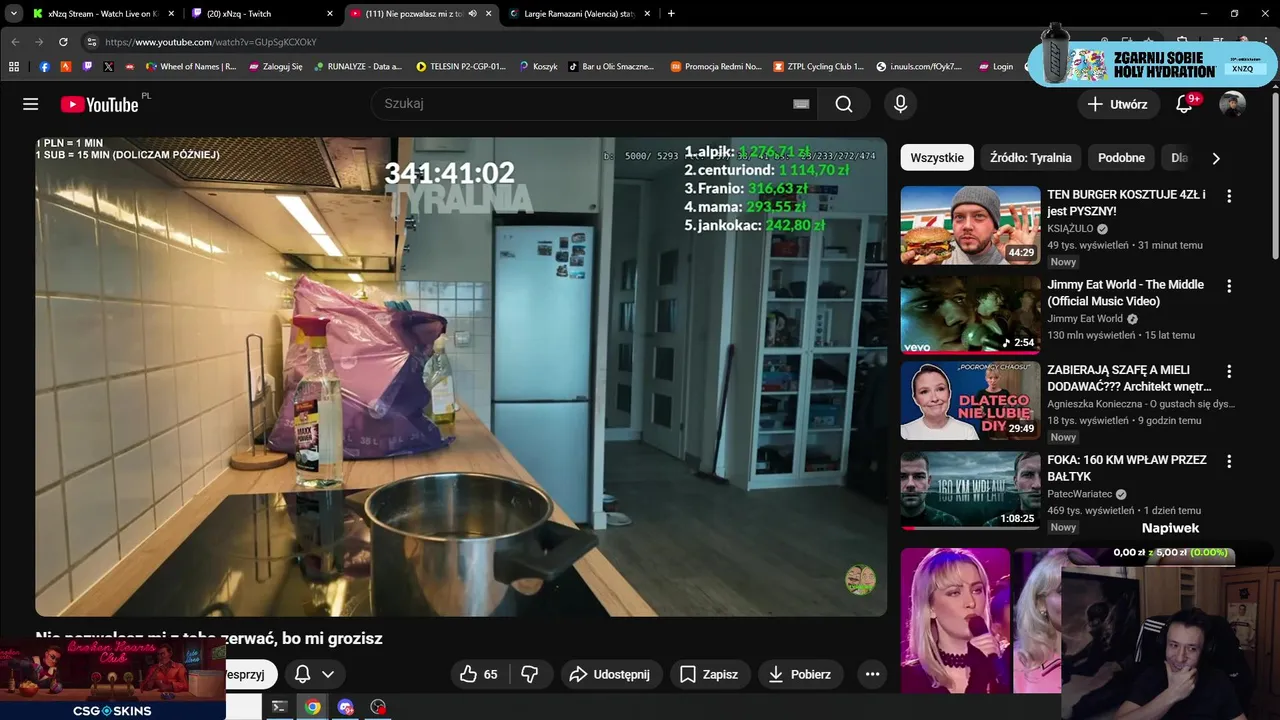This screenshot has height=720, width=1280.
Task: Click the main video player
Action: coord(461,377)
